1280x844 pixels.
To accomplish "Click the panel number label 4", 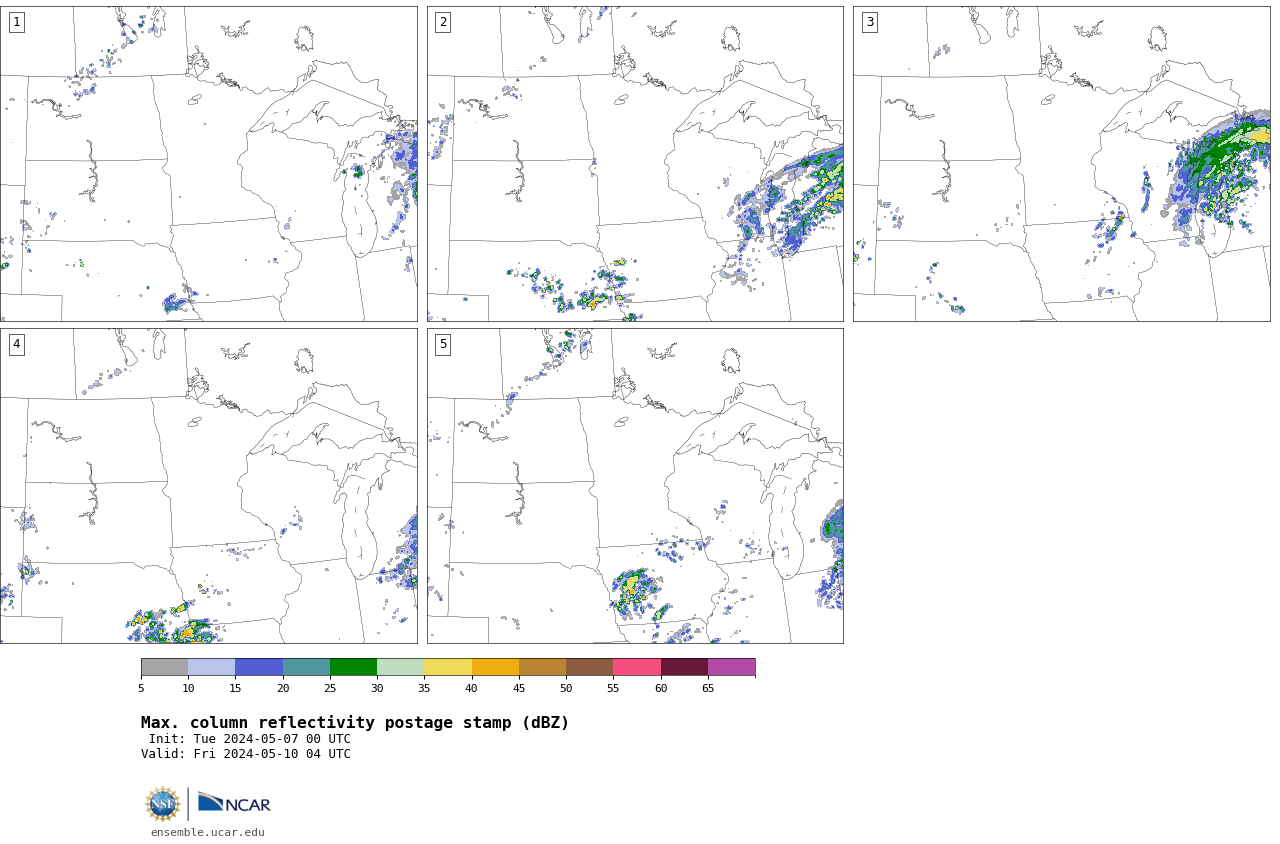I will (x=16, y=344).
